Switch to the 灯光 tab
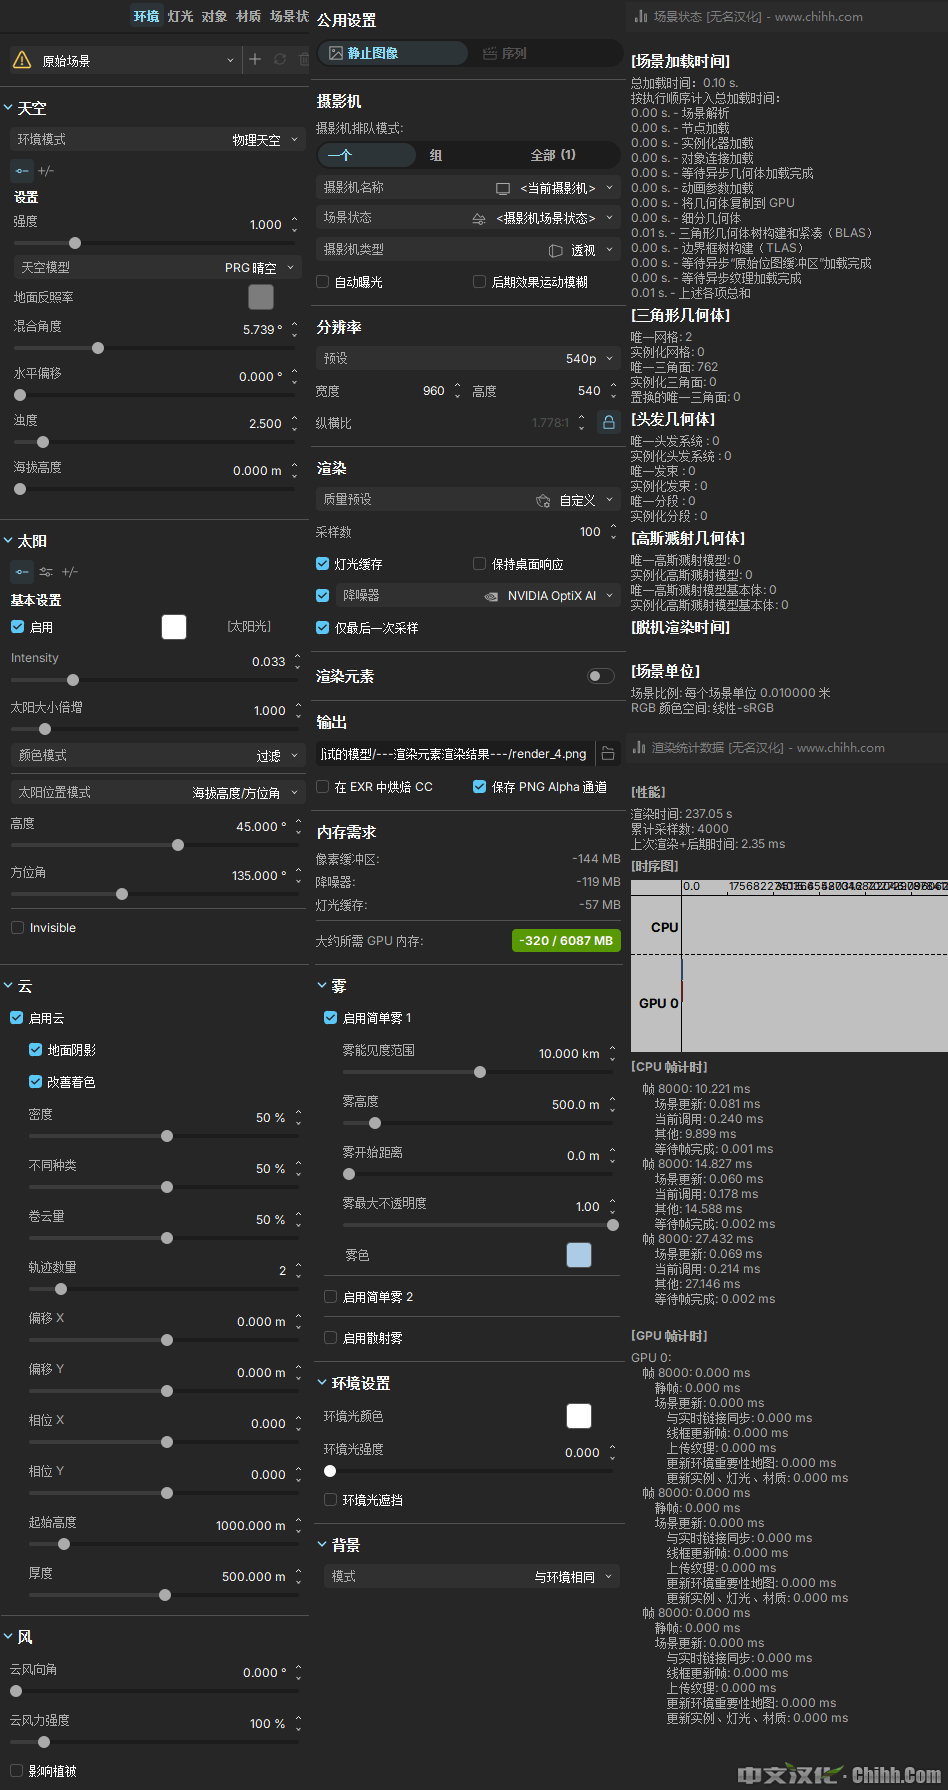 [x=180, y=16]
